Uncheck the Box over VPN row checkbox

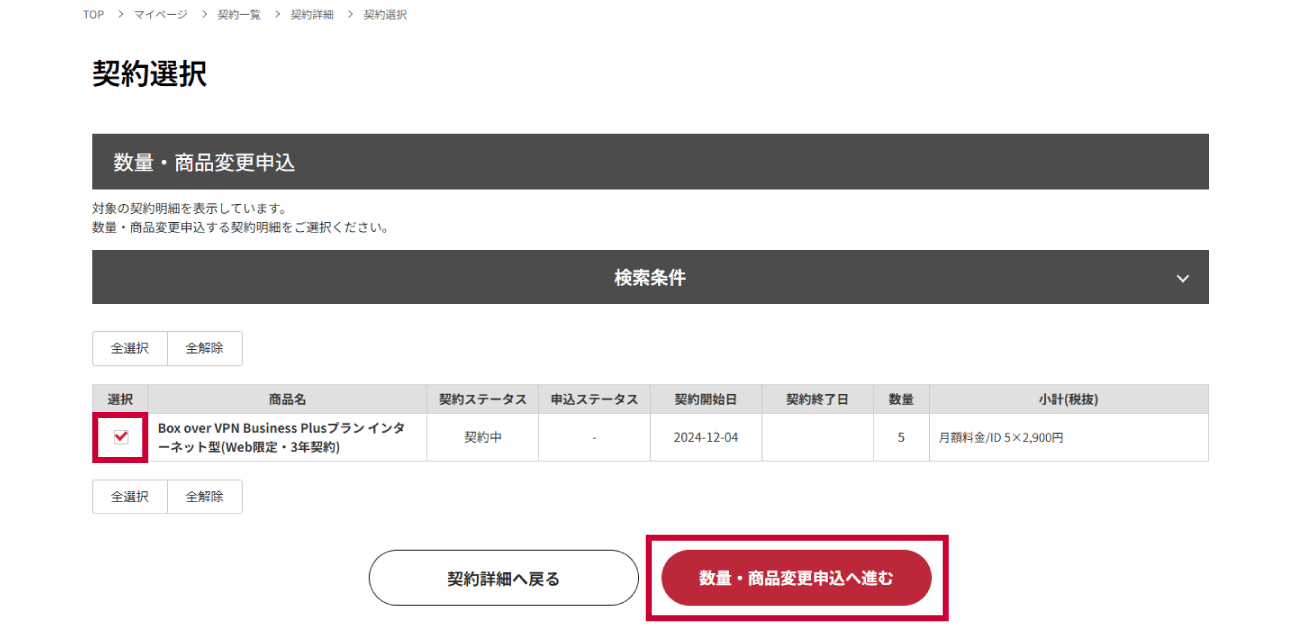coord(121,437)
